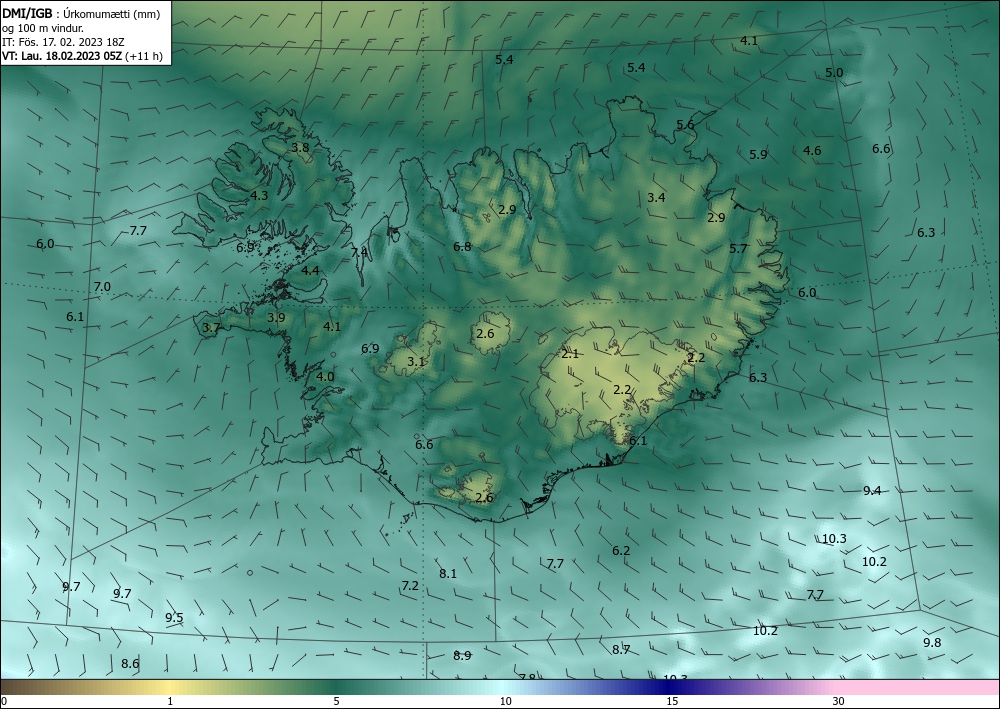Click the 4.3 value on the map
This screenshot has width=1000, height=709.
(x=259, y=196)
